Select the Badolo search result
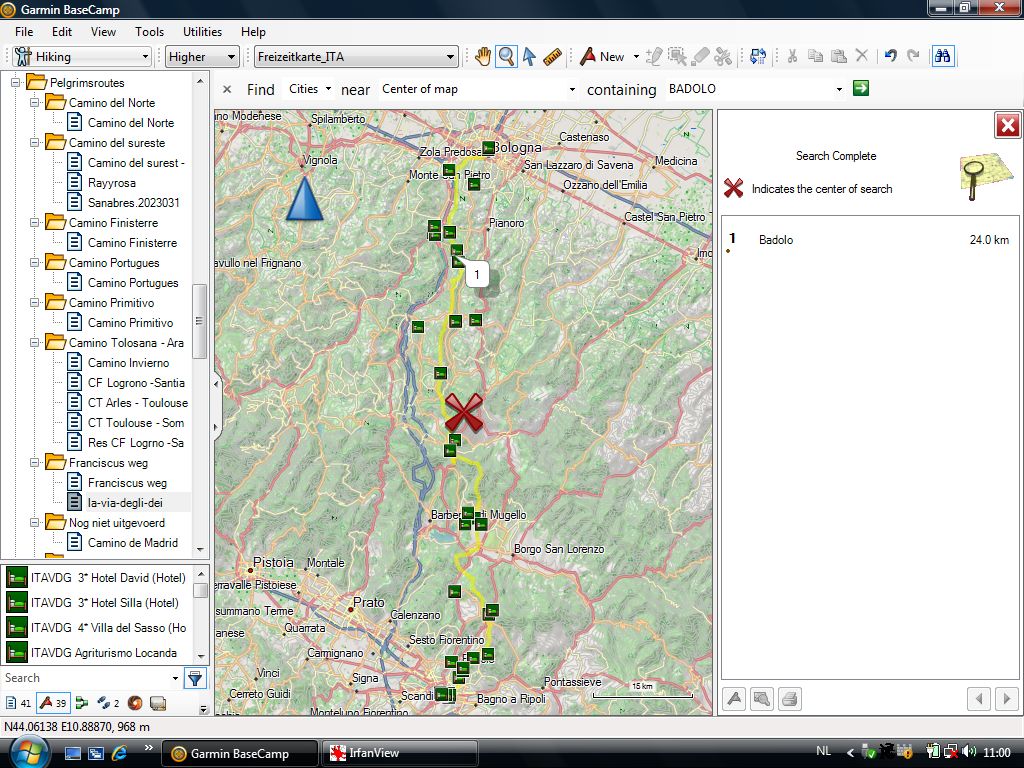The height and width of the screenshot is (768, 1024). 775,240
